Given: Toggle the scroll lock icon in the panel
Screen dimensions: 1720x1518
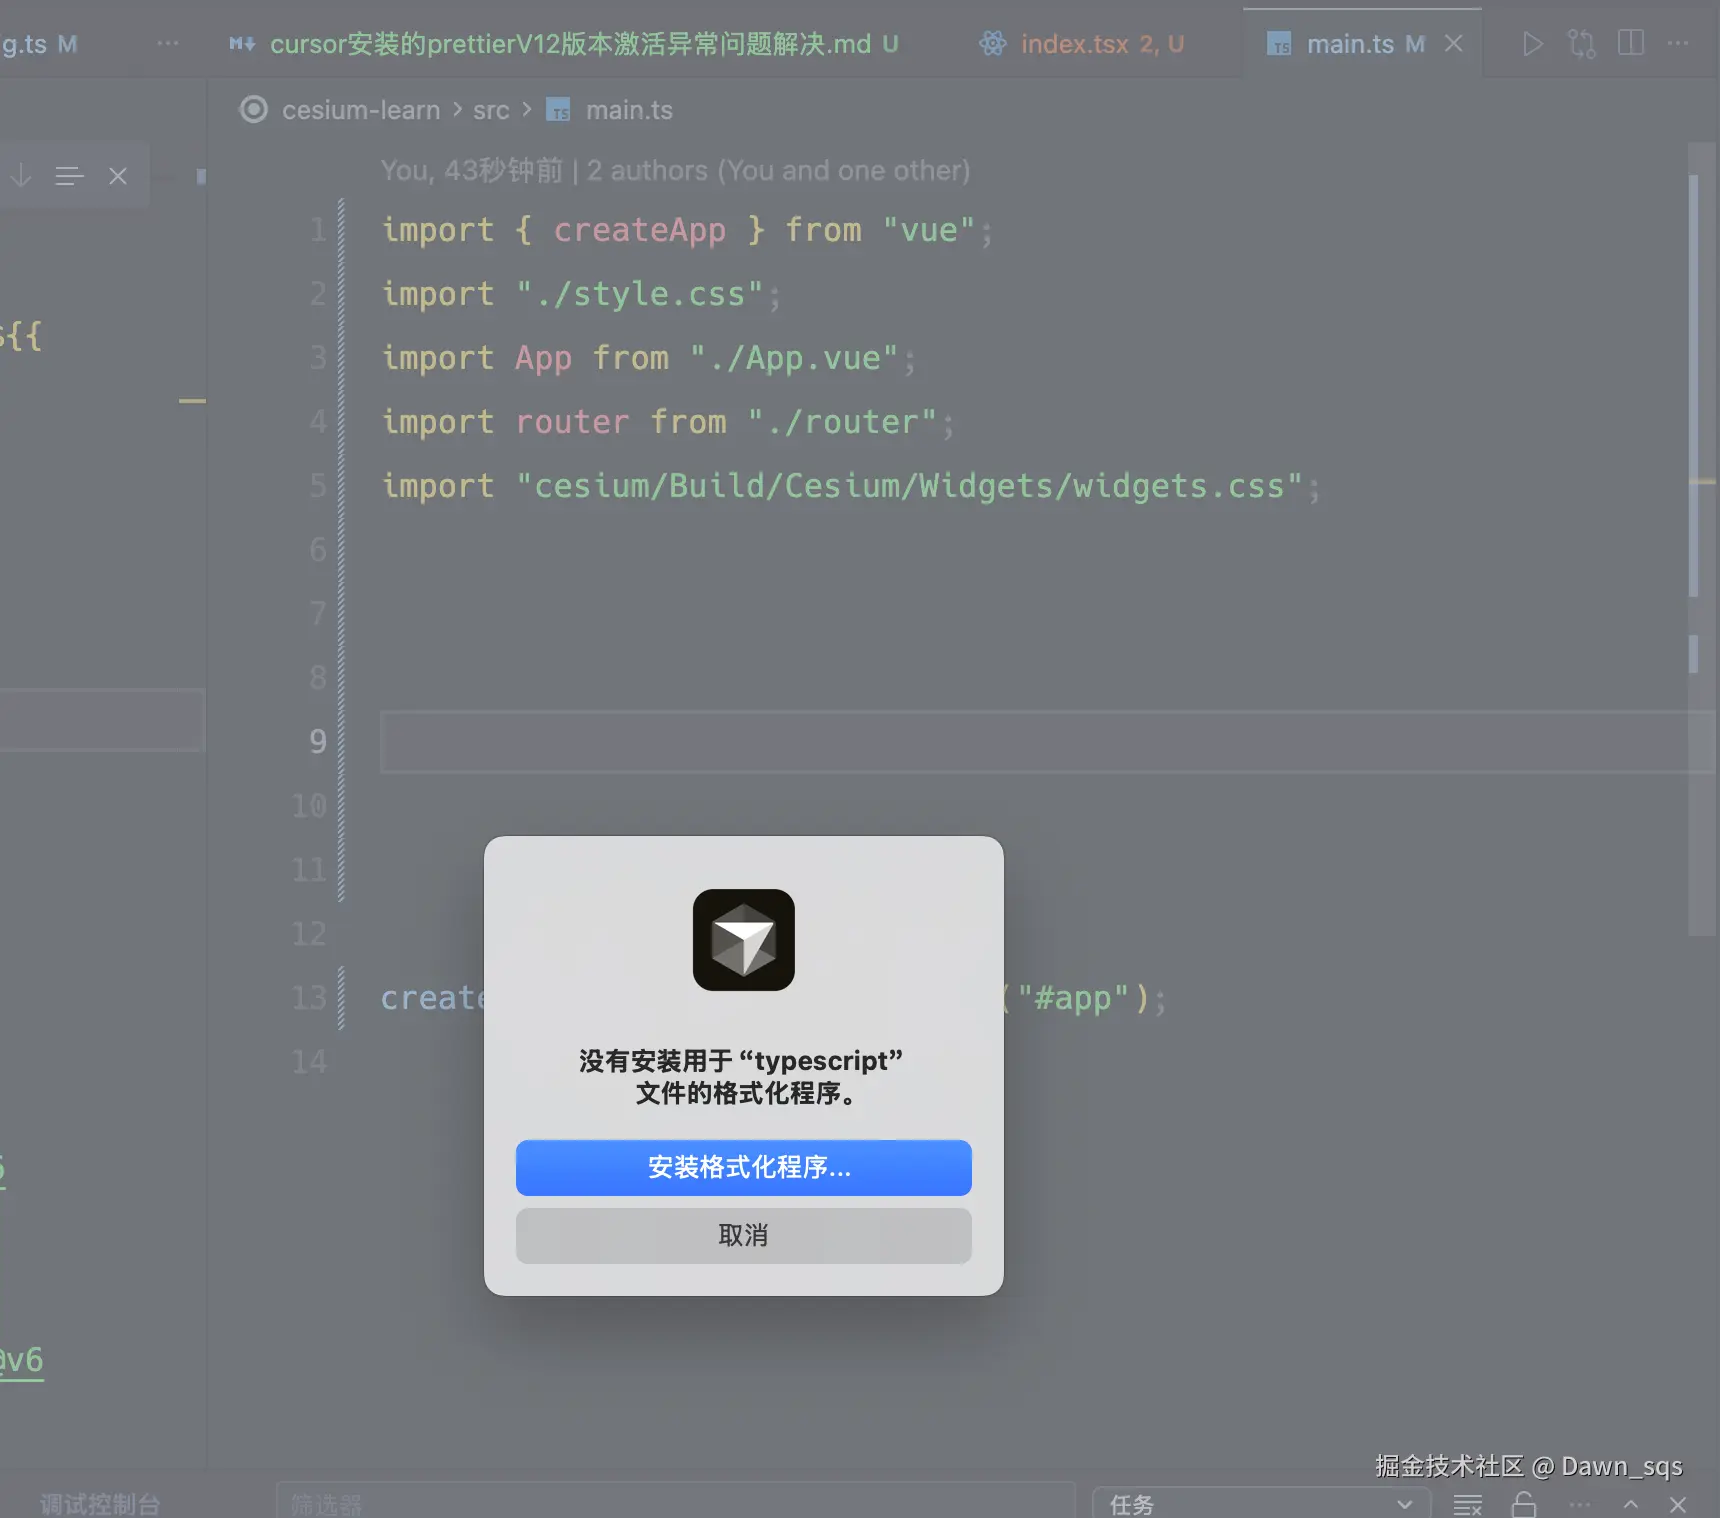Looking at the screenshot, I should (1524, 1504).
